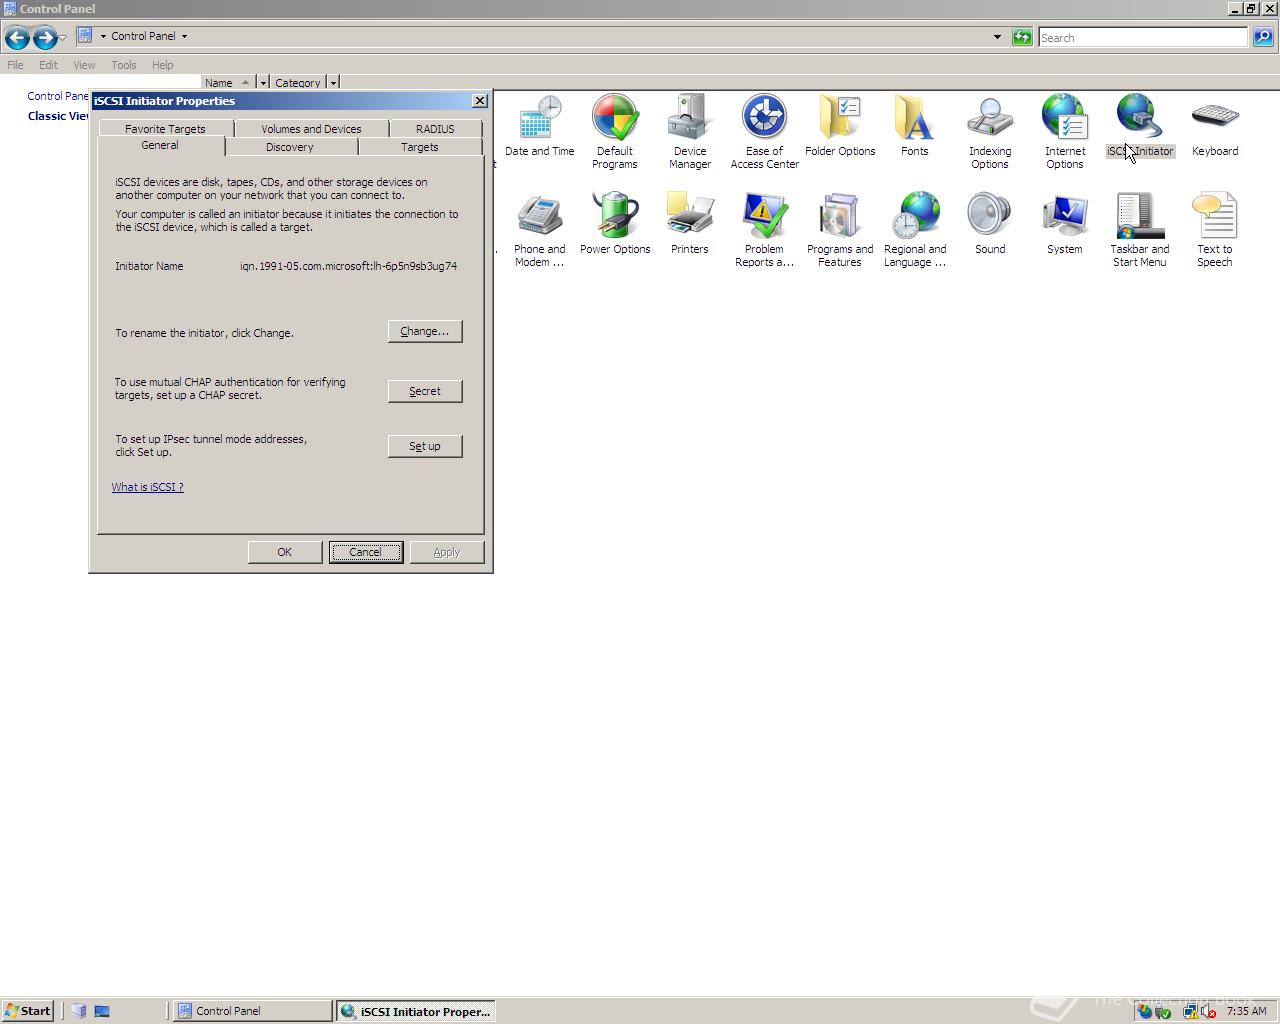
Task: Click the Change... button
Action: pyautogui.click(x=425, y=331)
